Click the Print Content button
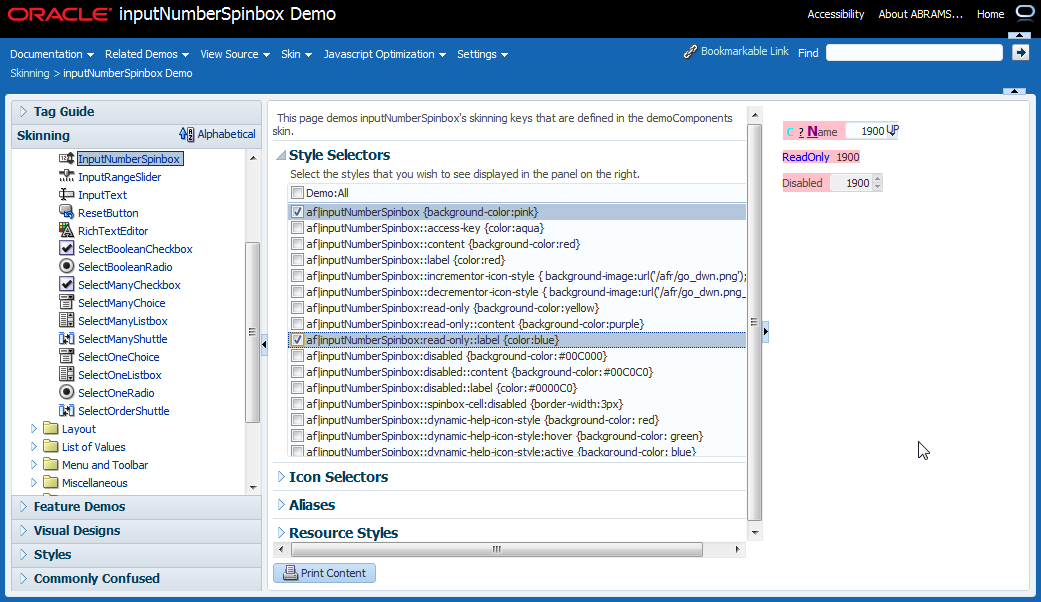 pos(325,573)
